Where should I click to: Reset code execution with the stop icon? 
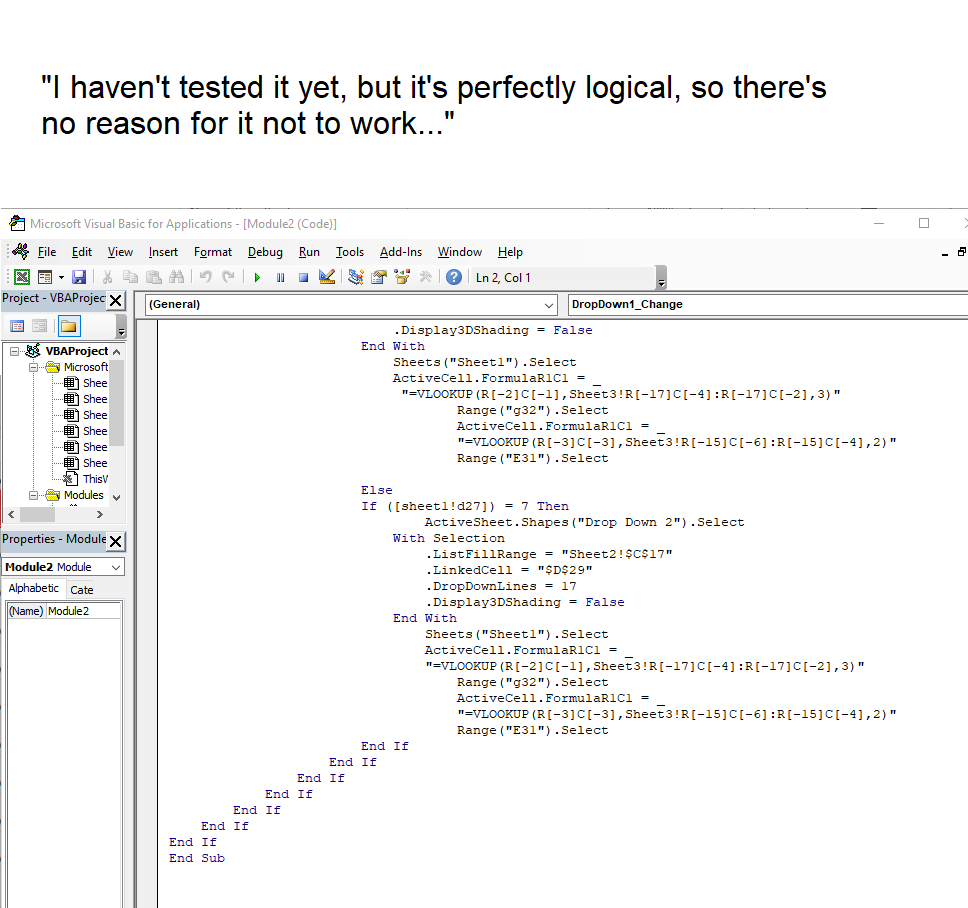[x=303, y=277]
